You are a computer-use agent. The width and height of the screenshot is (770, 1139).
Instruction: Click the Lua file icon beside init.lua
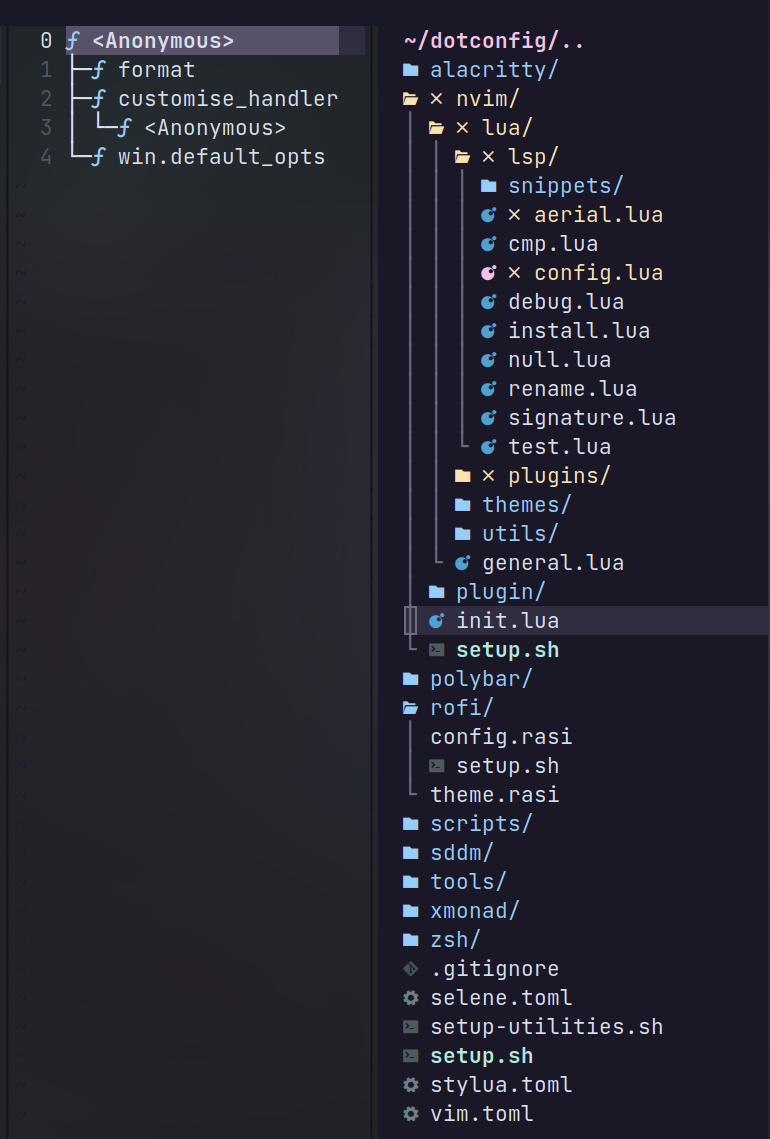[x=436, y=620]
